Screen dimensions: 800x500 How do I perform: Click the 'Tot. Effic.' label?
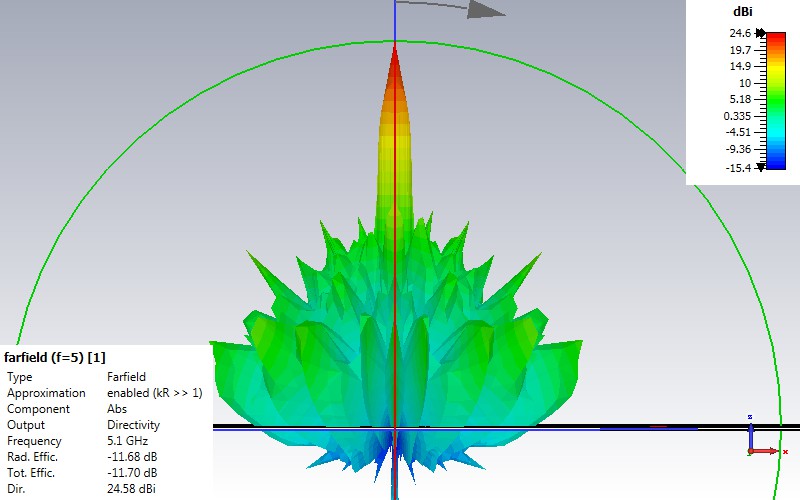(x=31, y=473)
